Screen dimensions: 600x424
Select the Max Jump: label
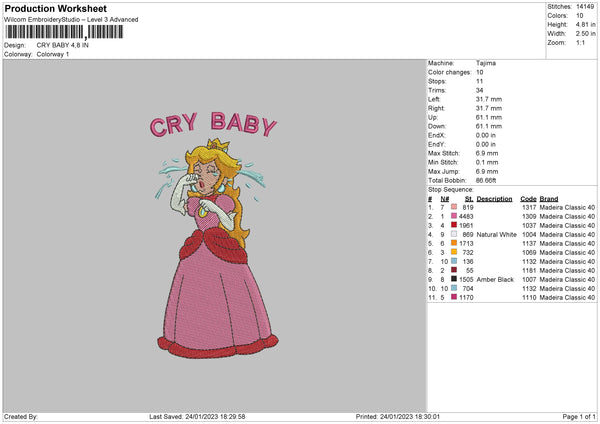pyautogui.click(x=444, y=171)
